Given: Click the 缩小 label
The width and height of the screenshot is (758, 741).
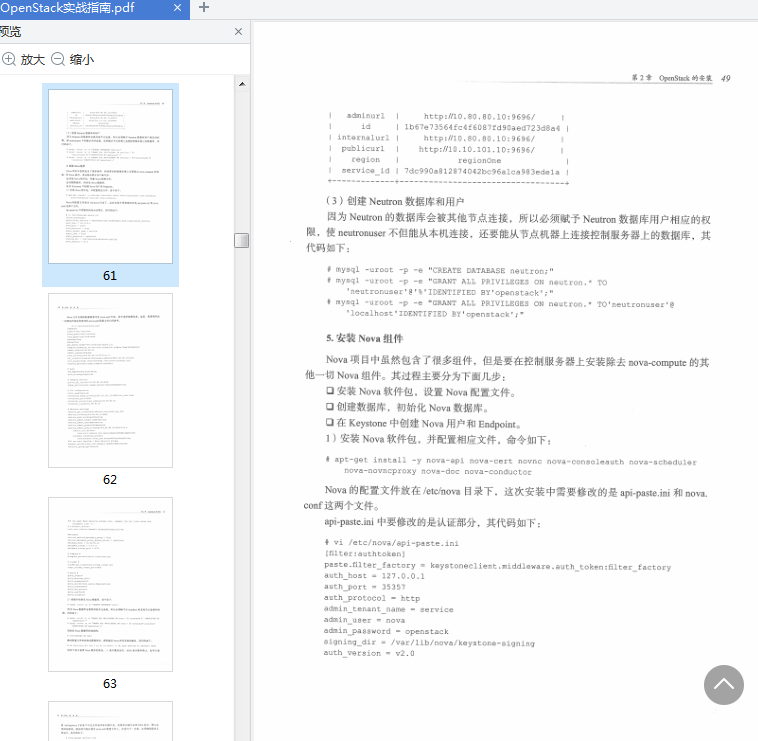Looking at the screenshot, I should coord(82,59).
